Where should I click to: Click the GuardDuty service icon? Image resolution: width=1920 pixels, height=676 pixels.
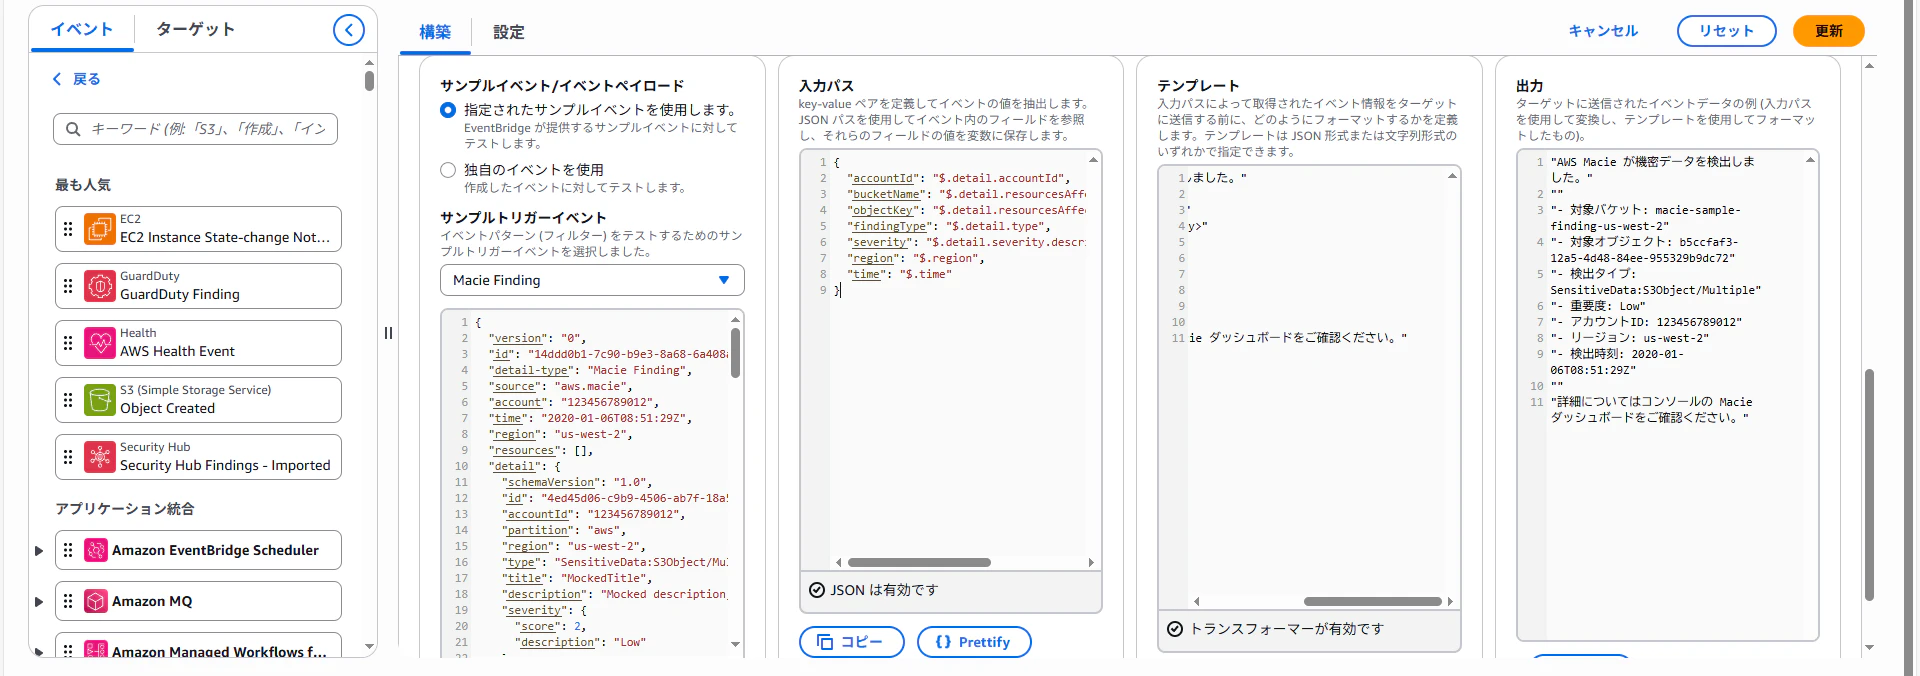100,286
